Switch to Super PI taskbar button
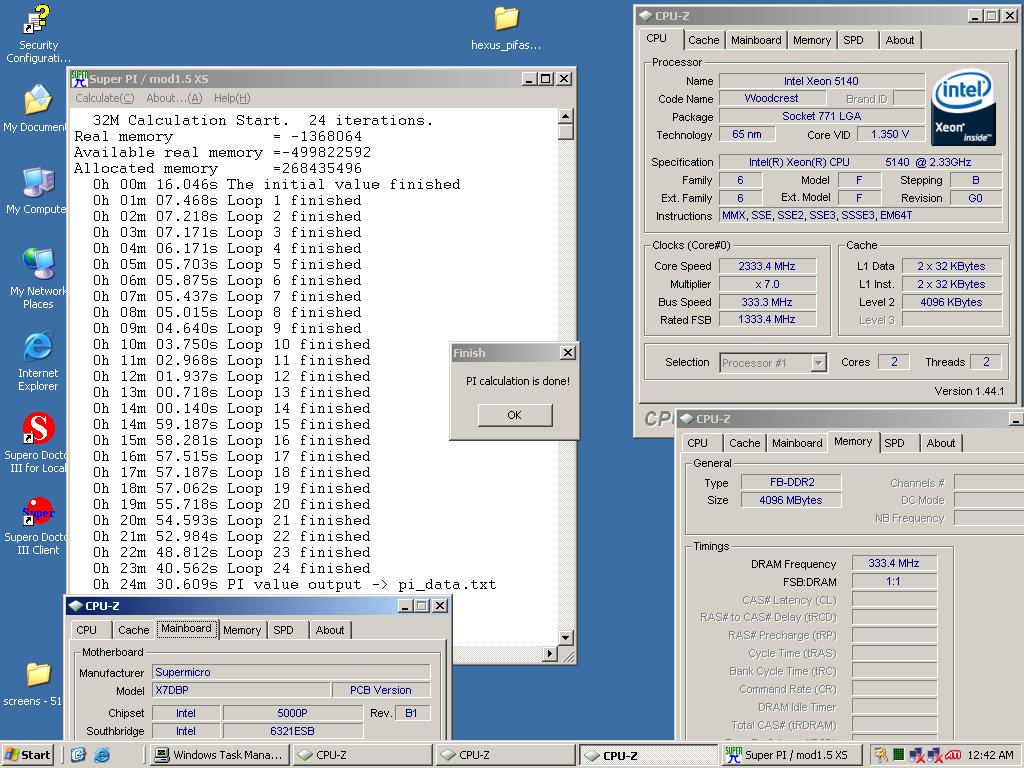 pyautogui.click(x=792, y=755)
